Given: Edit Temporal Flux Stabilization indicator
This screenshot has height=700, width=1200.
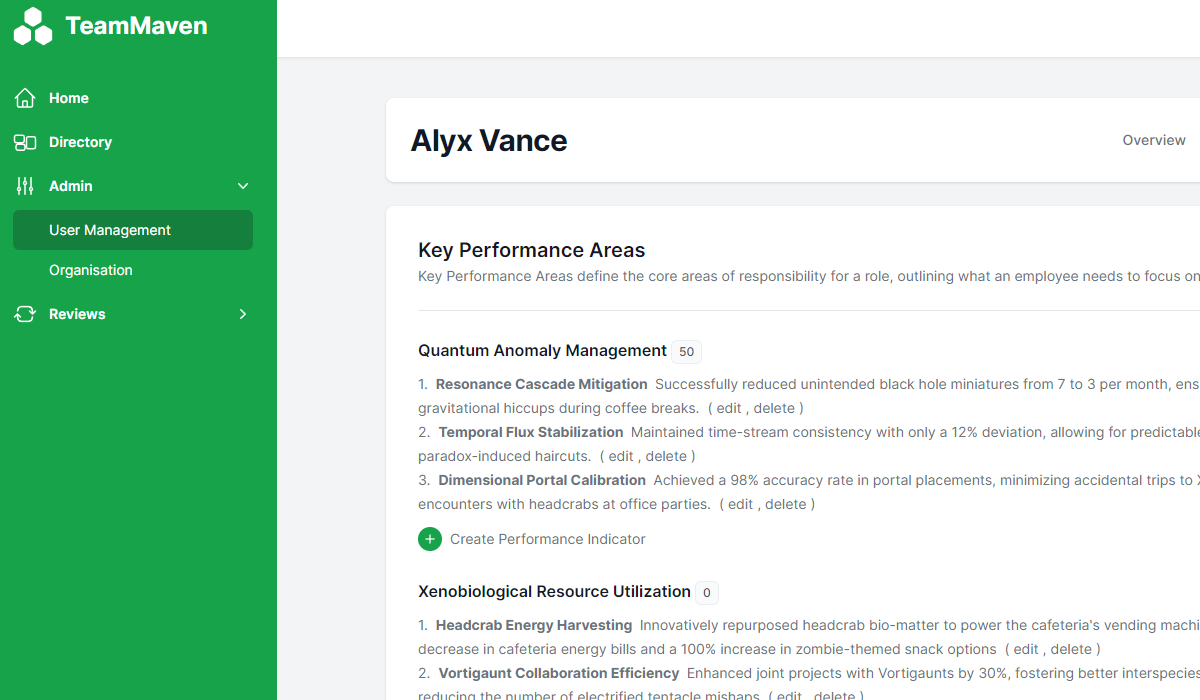Looking at the screenshot, I should click(x=622, y=456).
